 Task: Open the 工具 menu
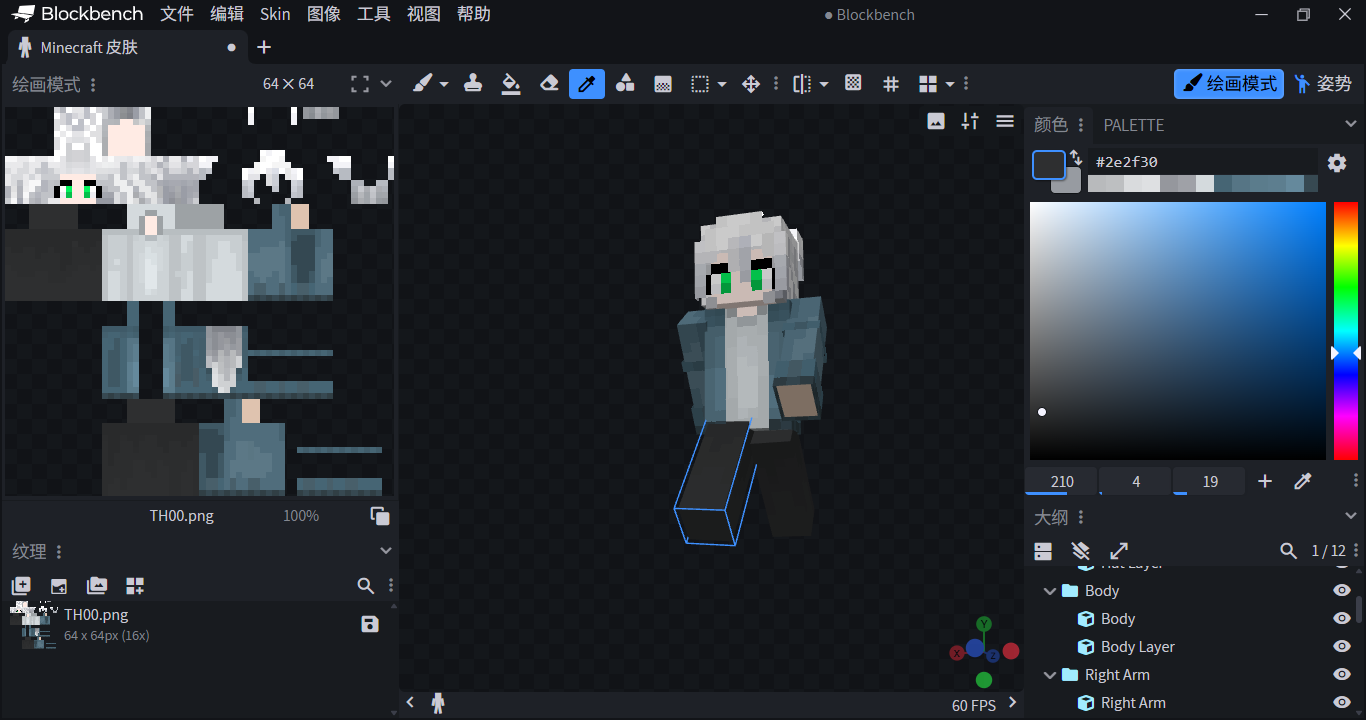click(x=374, y=14)
